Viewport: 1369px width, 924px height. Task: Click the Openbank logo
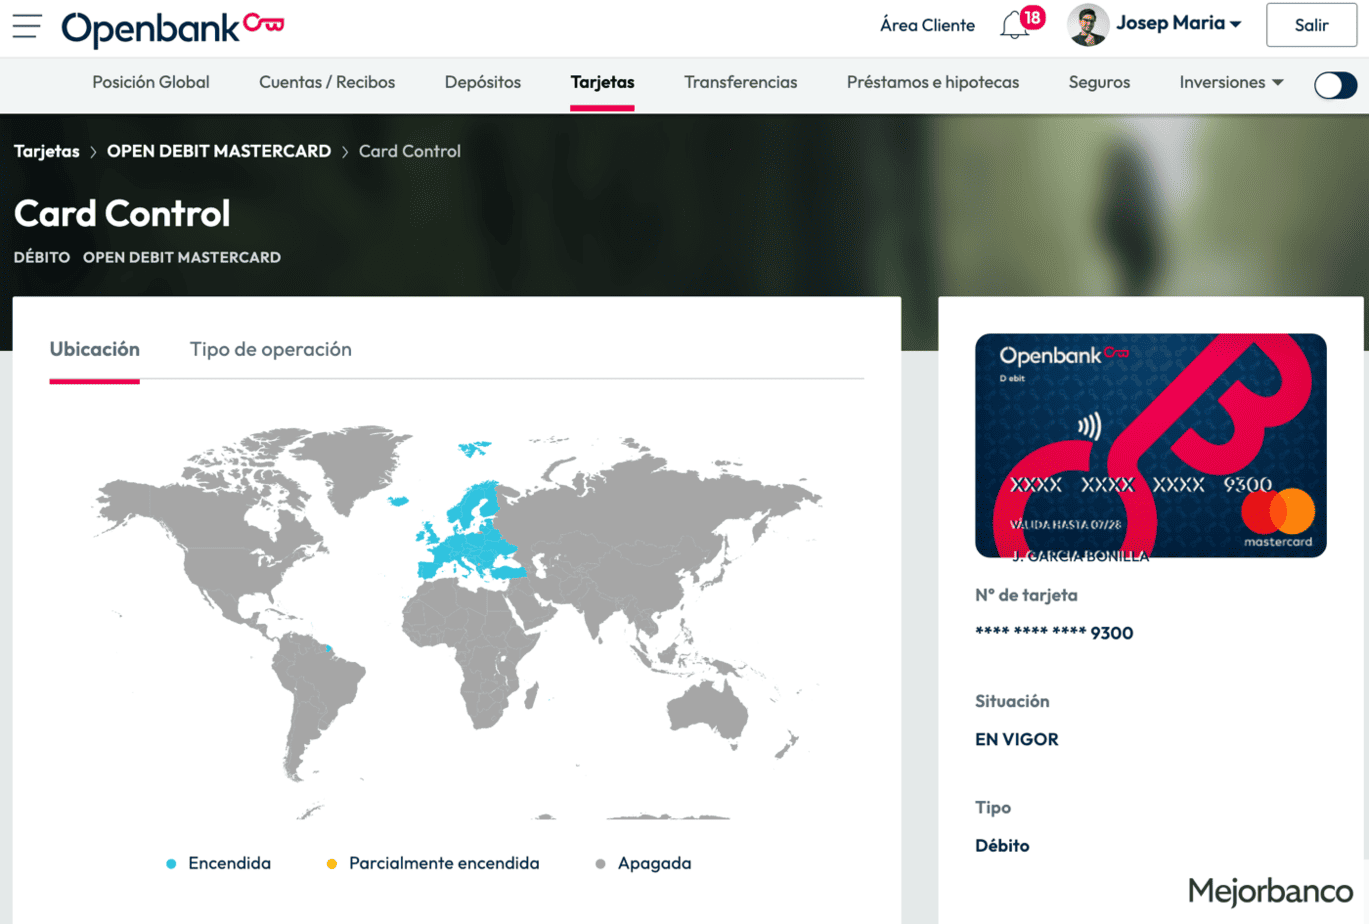point(172,28)
